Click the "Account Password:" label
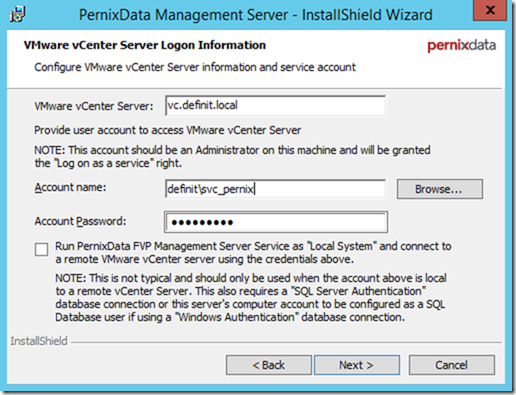516x395 pixels. 80,221
